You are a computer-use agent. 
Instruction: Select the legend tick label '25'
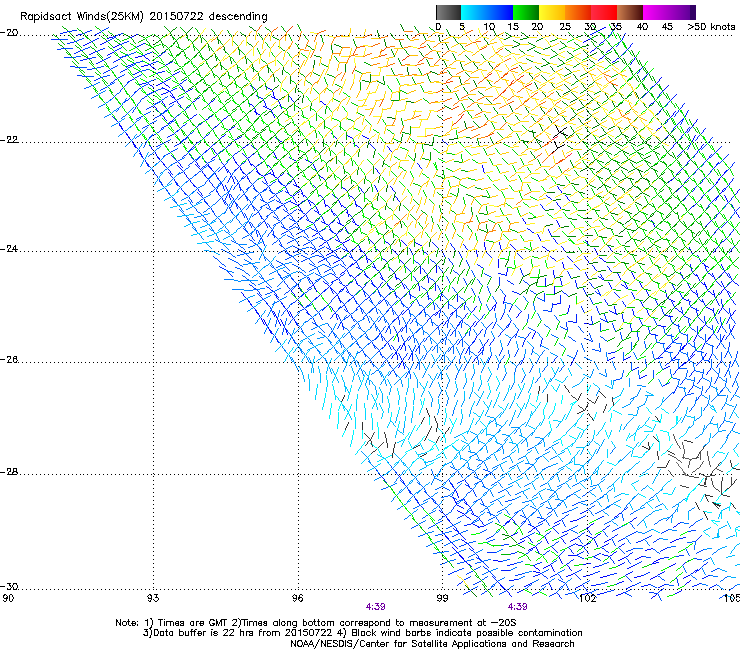click(x=565, y=27)
